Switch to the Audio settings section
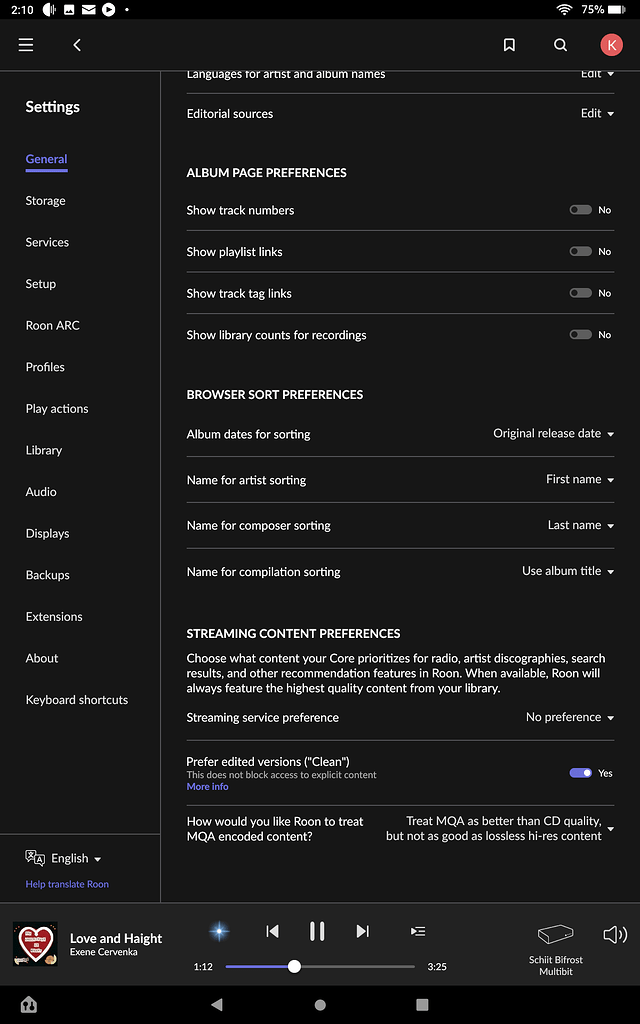The height and width of the screenshot is (1024, 640). 41,491
